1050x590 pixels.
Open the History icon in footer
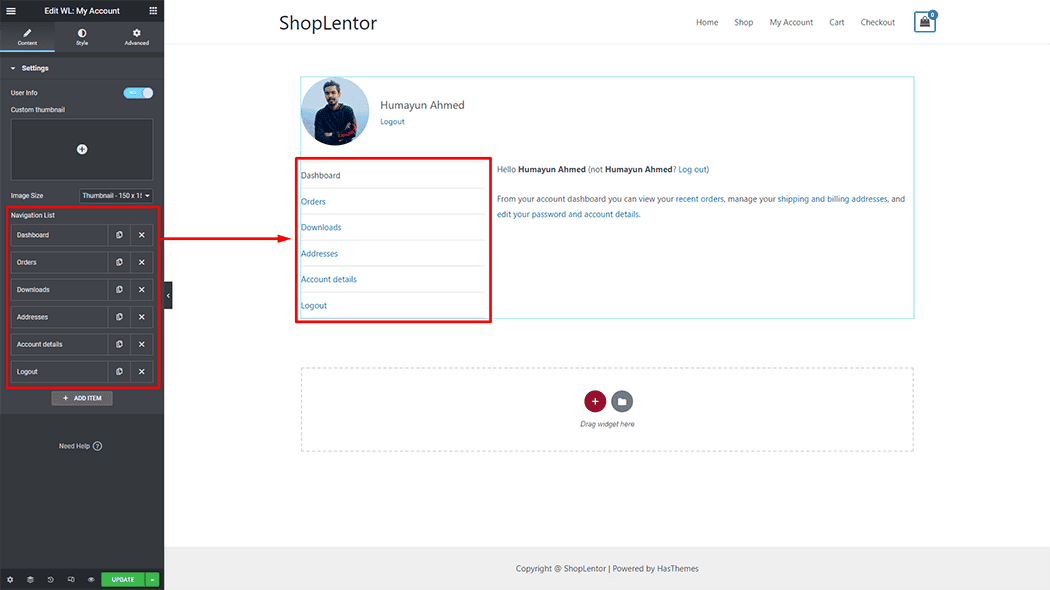coord(50,579)
